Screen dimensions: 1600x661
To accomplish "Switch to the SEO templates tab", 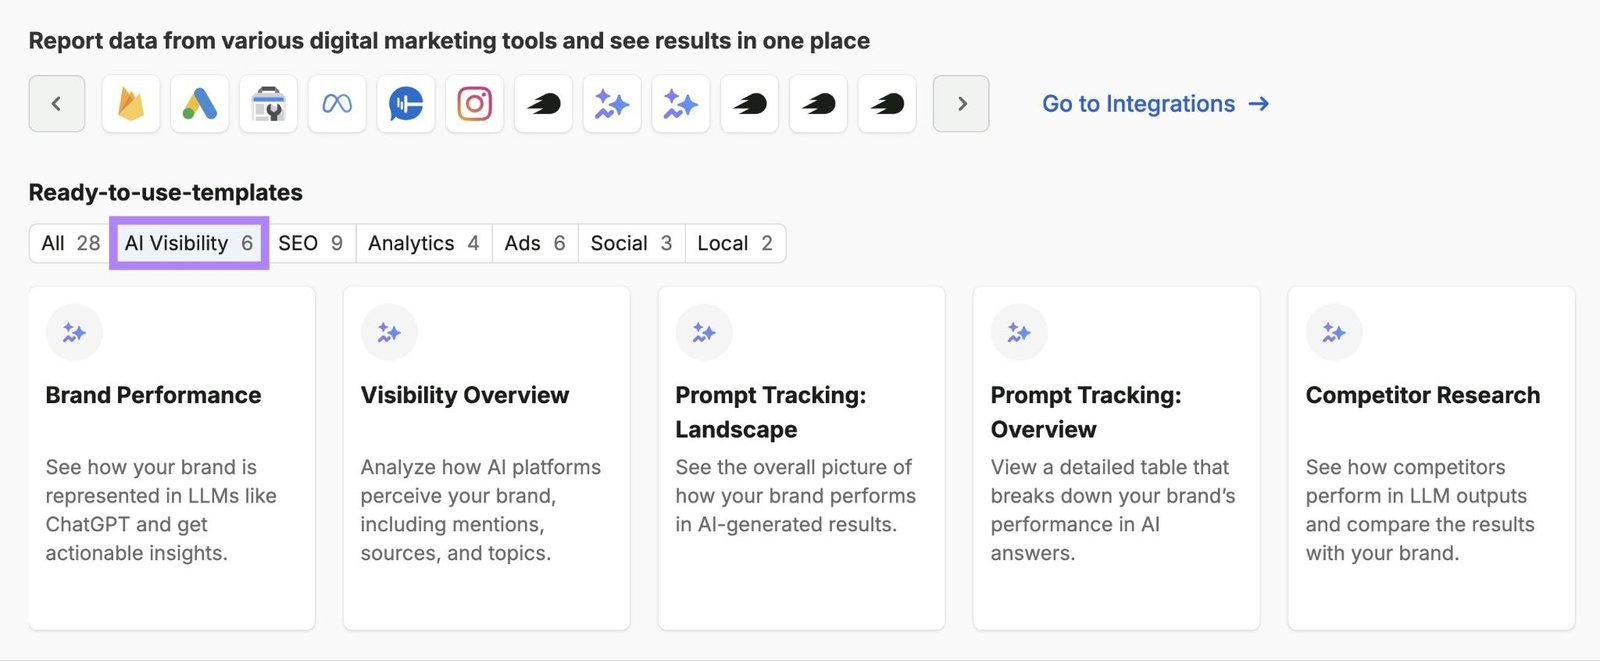I will point(310,243).
